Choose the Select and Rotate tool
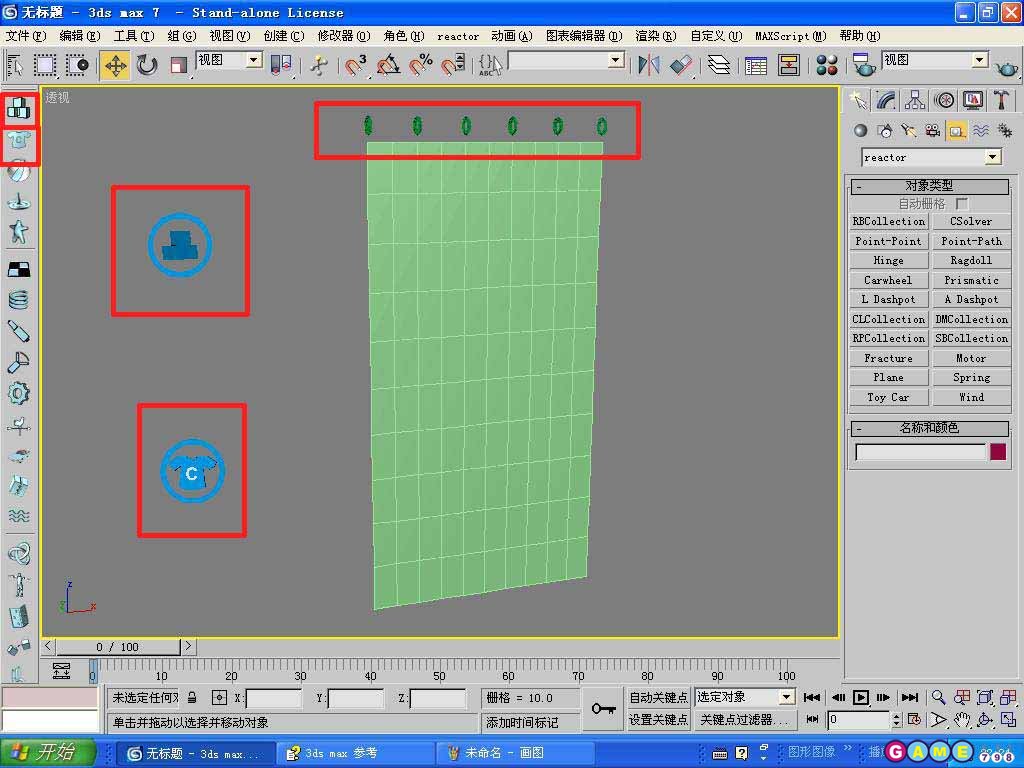1024x768 pixels. [147, 65]
